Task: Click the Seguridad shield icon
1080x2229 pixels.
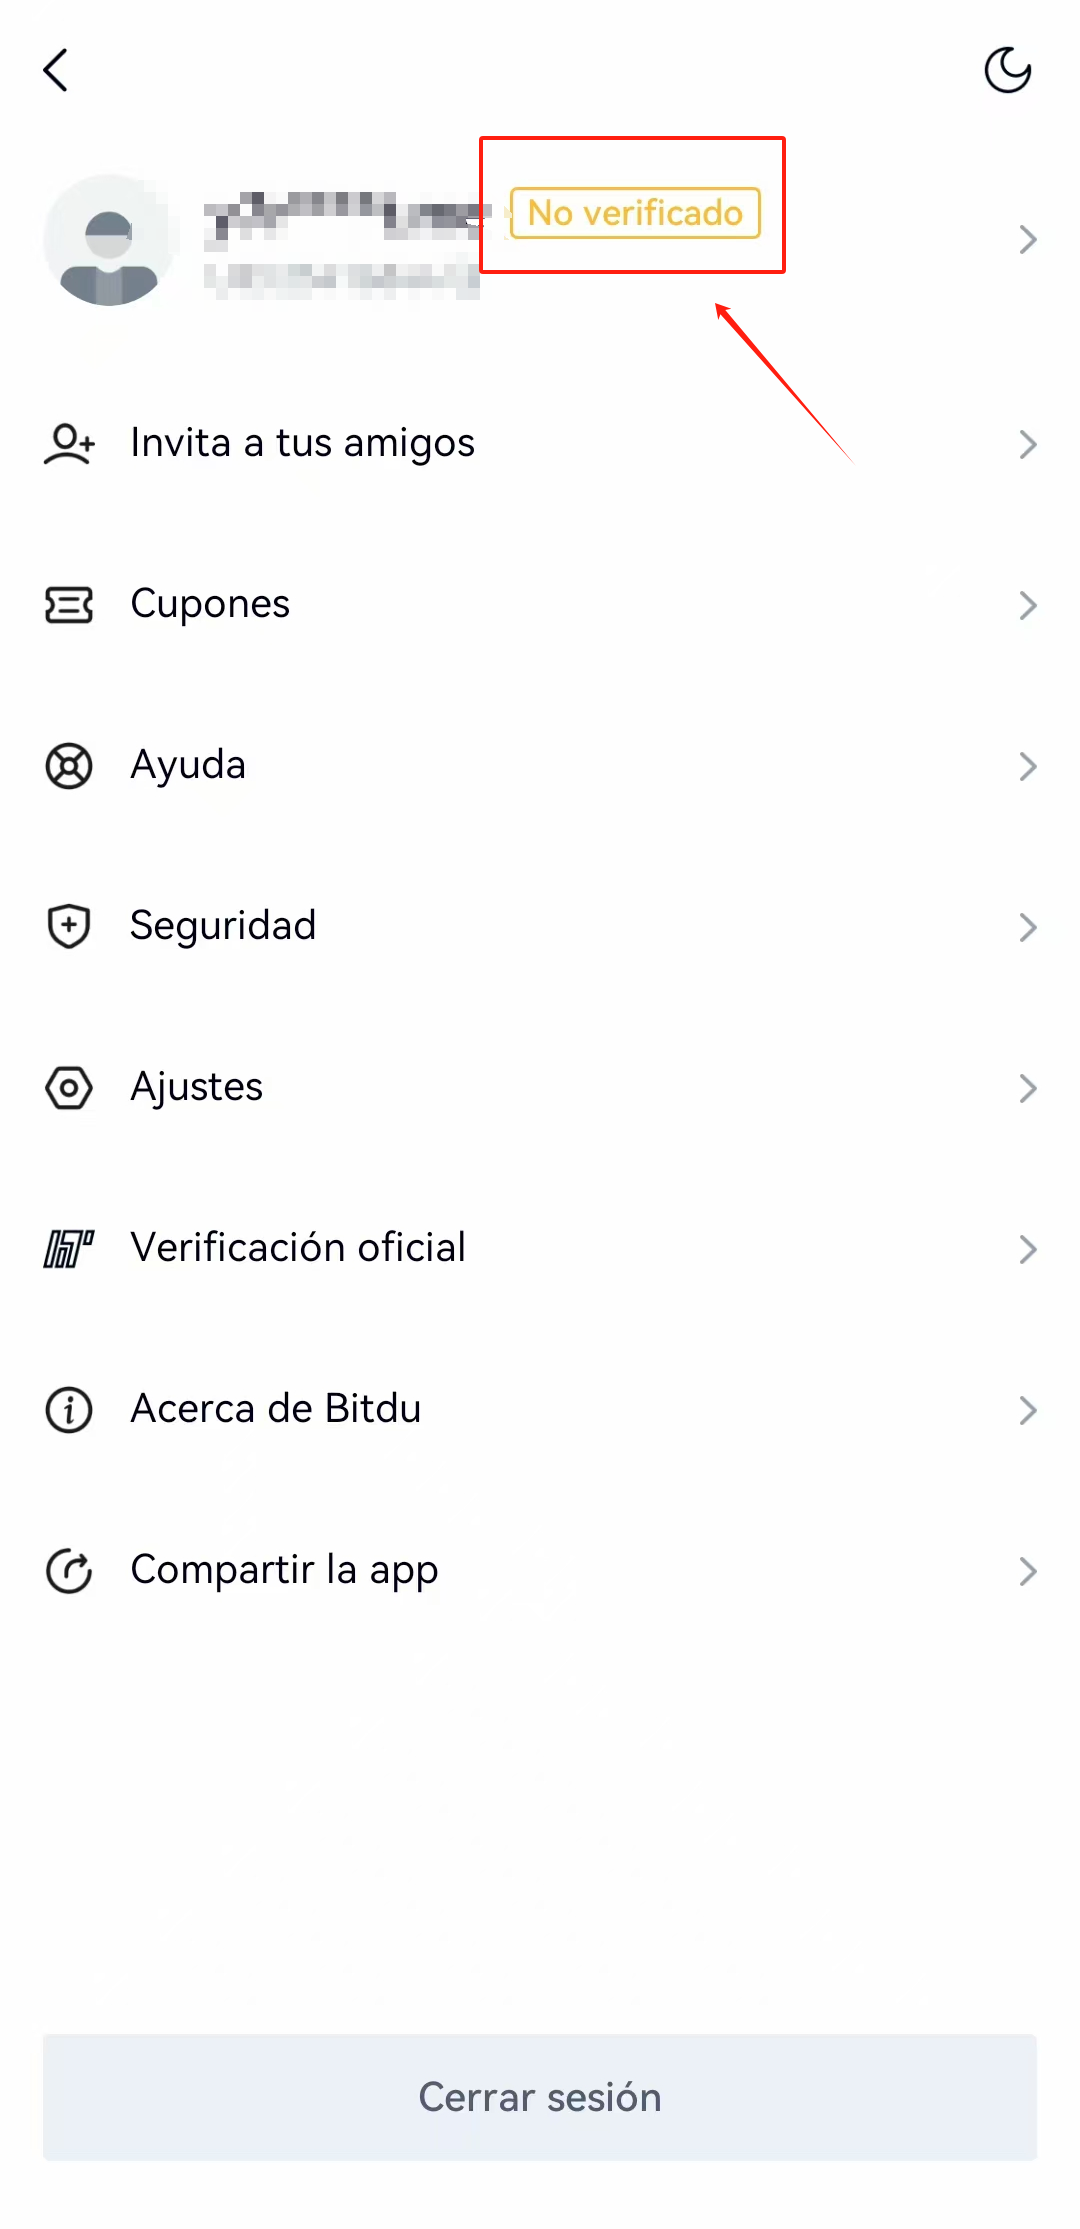Action: click(69, 926)
